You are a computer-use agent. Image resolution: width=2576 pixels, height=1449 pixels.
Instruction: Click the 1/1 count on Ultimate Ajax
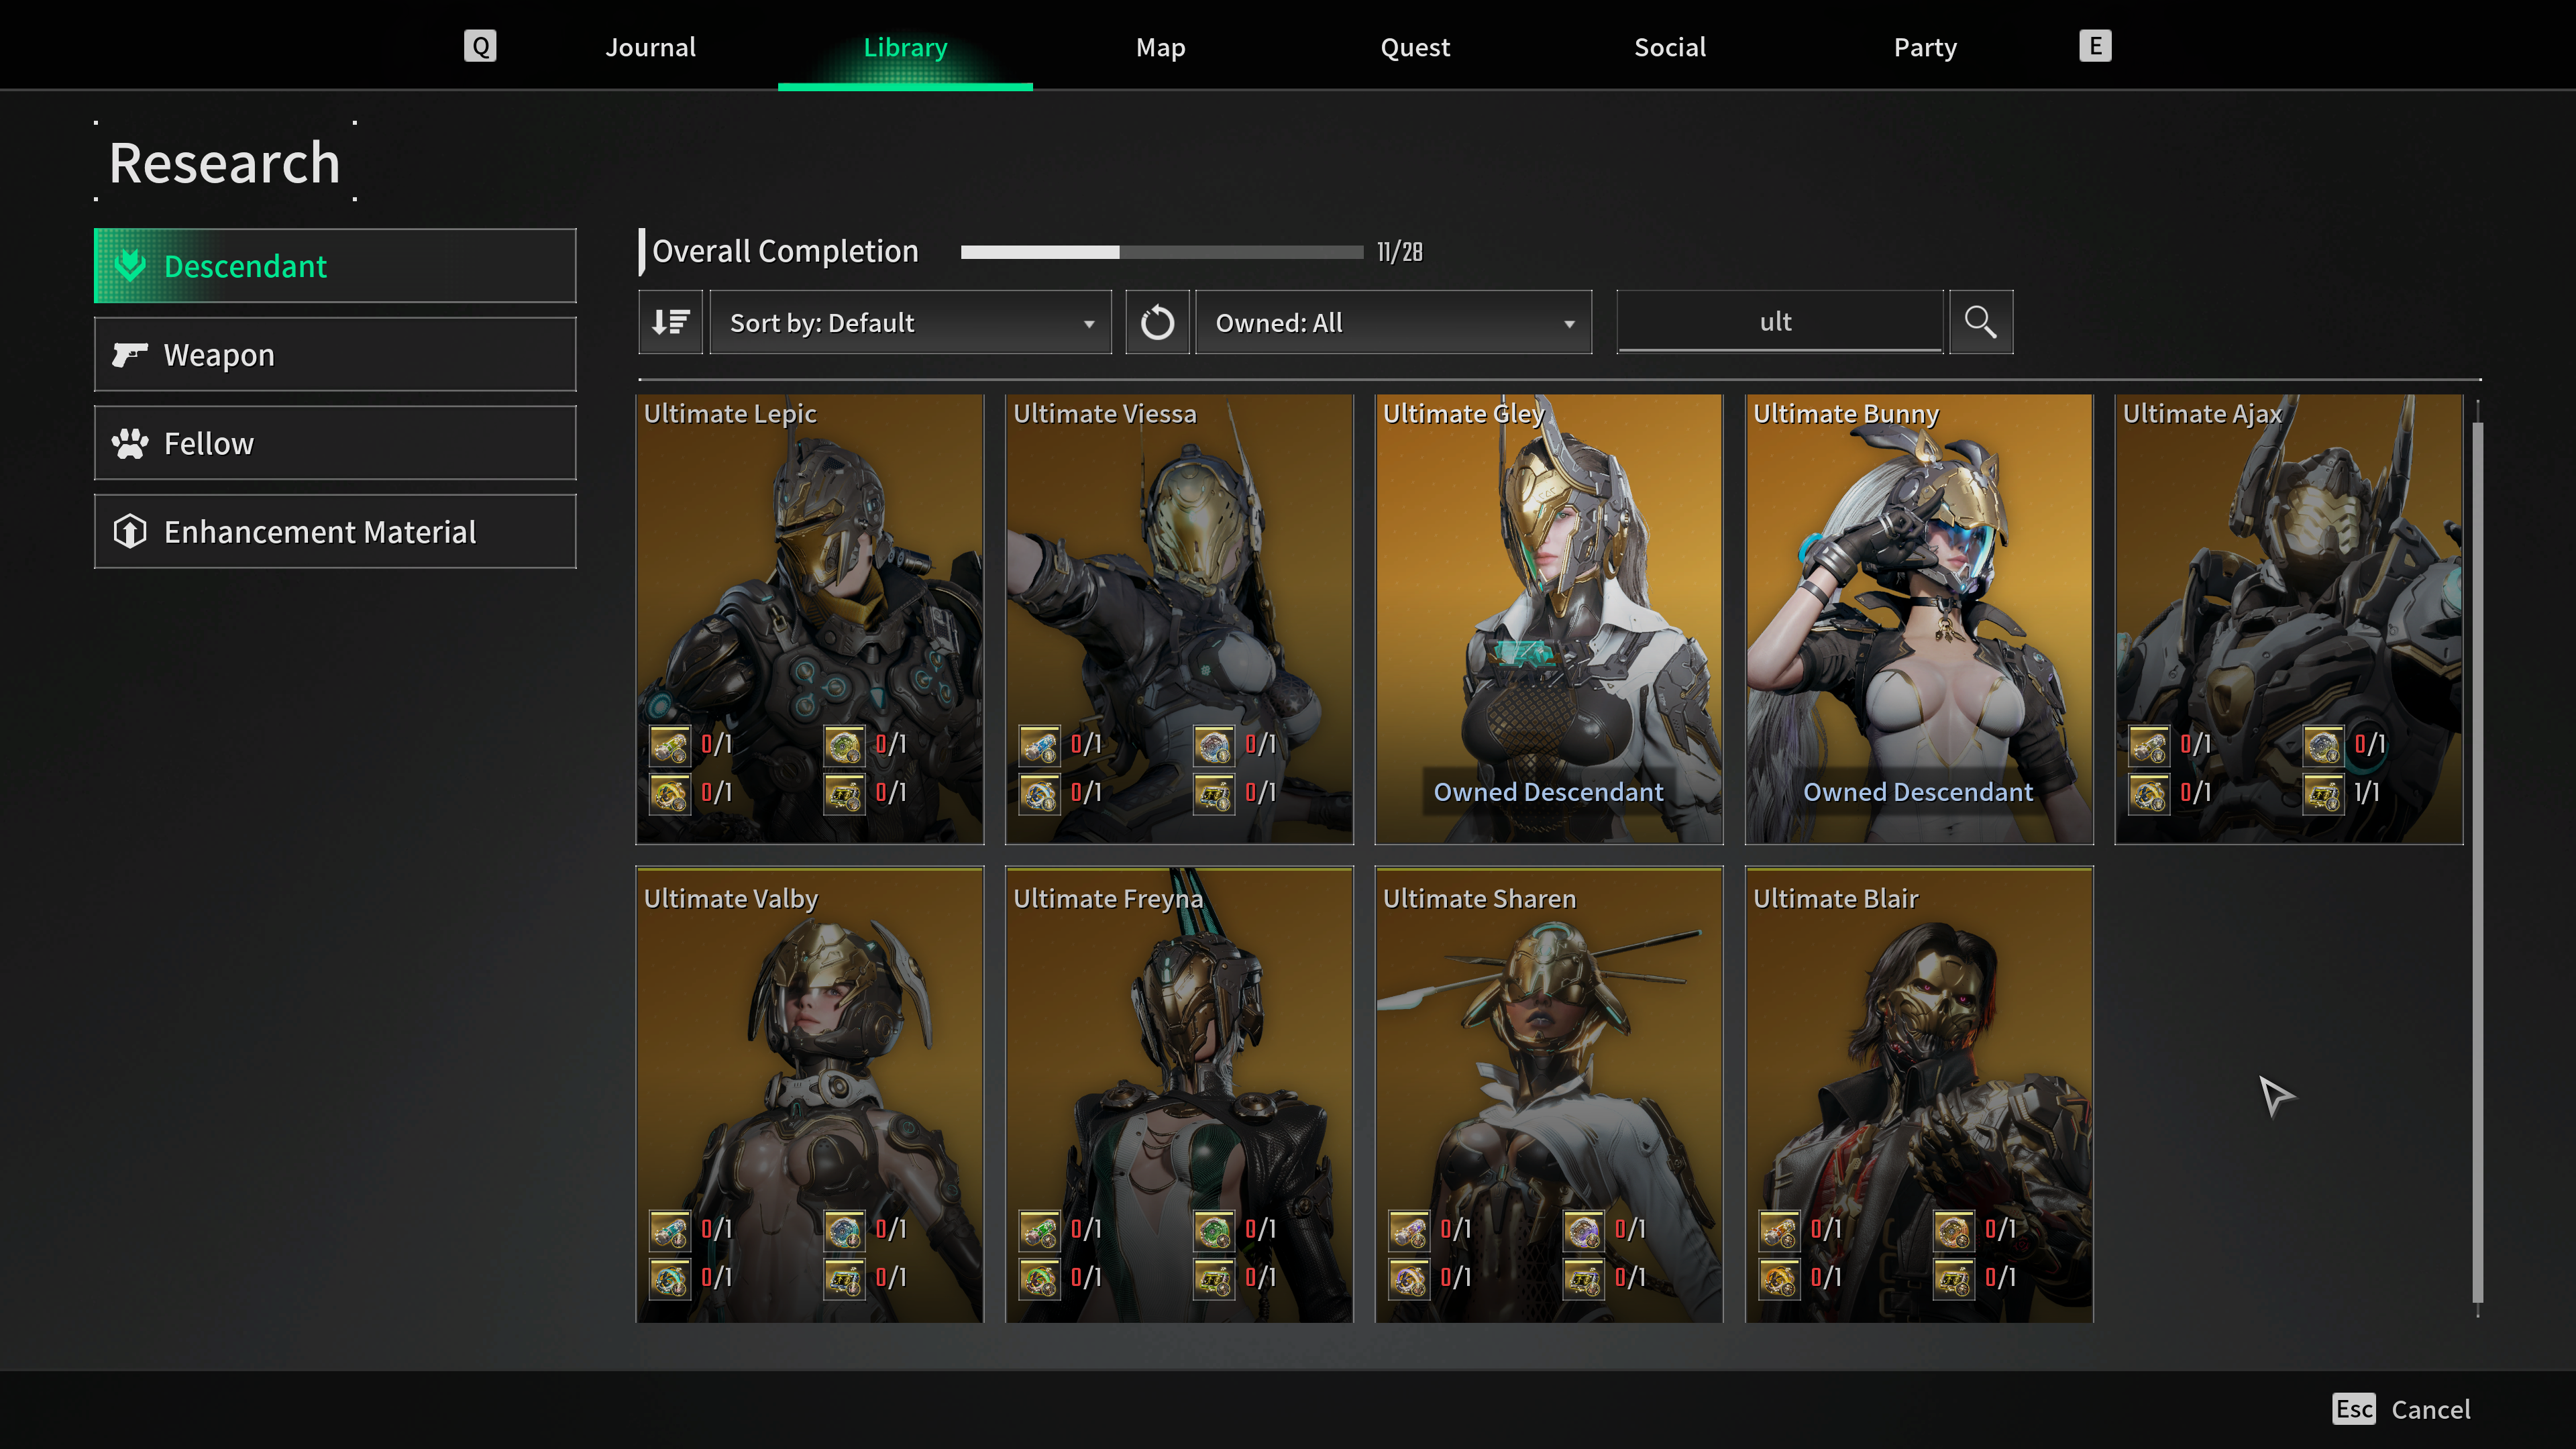tap(2366, 793)
